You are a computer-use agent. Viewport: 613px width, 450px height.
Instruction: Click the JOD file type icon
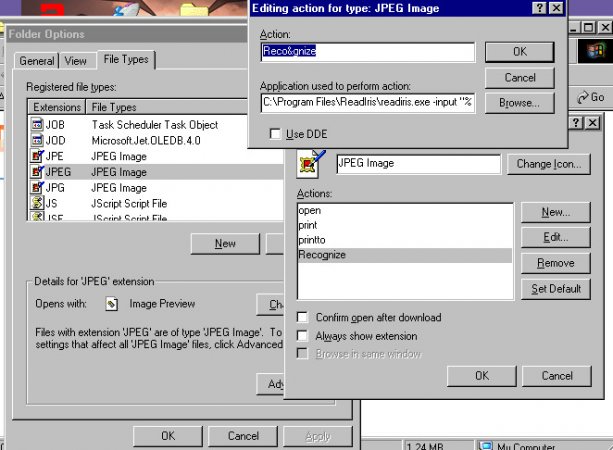(x=37, y=140)
